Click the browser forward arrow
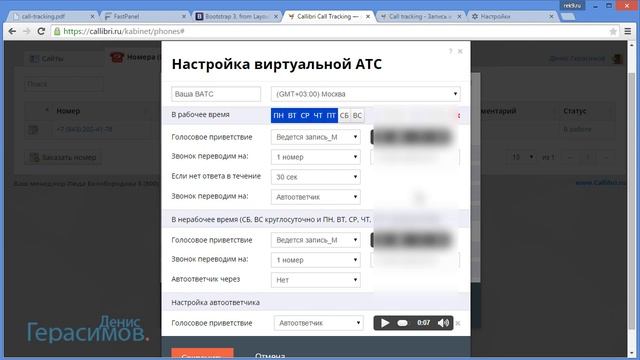 click(x=27, y=31)
